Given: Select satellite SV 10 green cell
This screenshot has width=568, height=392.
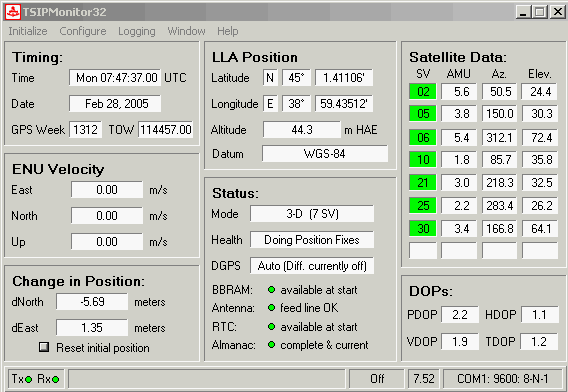Looking at the screenshot, I should [423, 159].
